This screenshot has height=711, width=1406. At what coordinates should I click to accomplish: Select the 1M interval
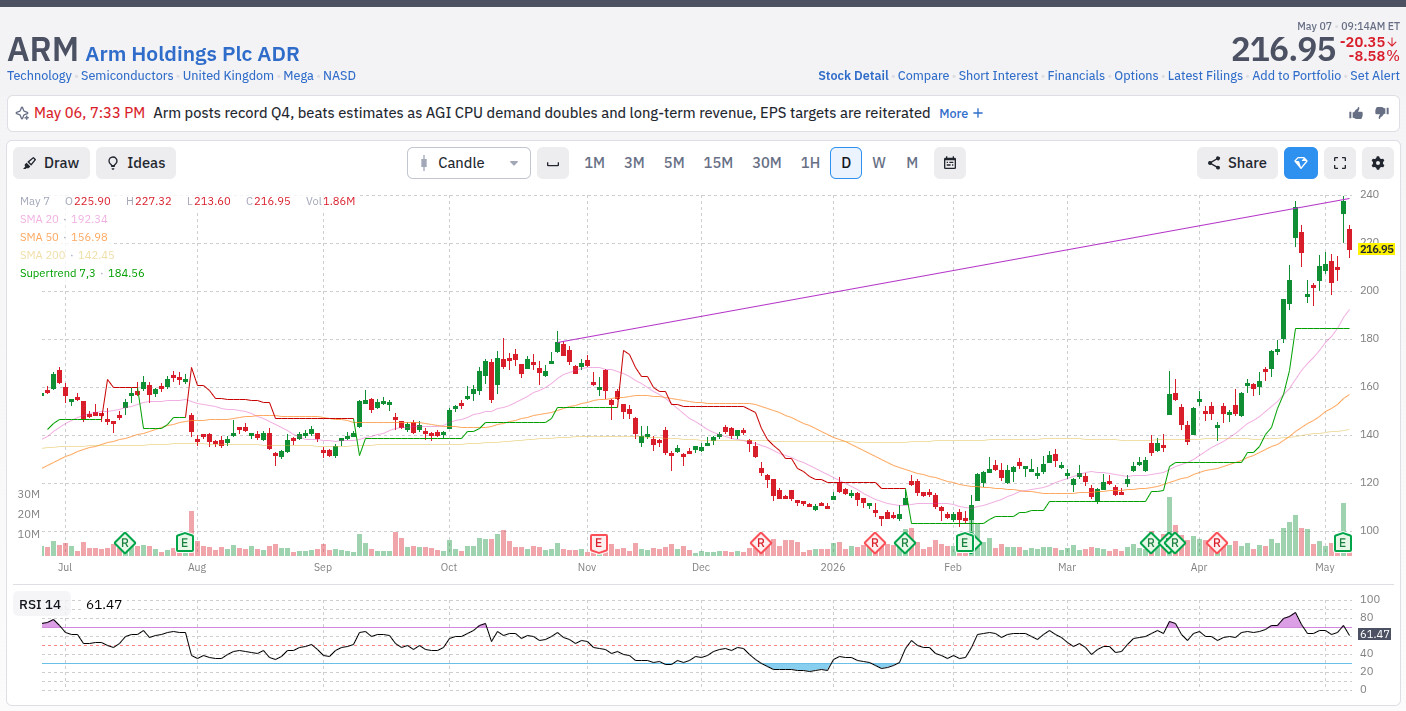pyautogui.click(x=594, y=163)
